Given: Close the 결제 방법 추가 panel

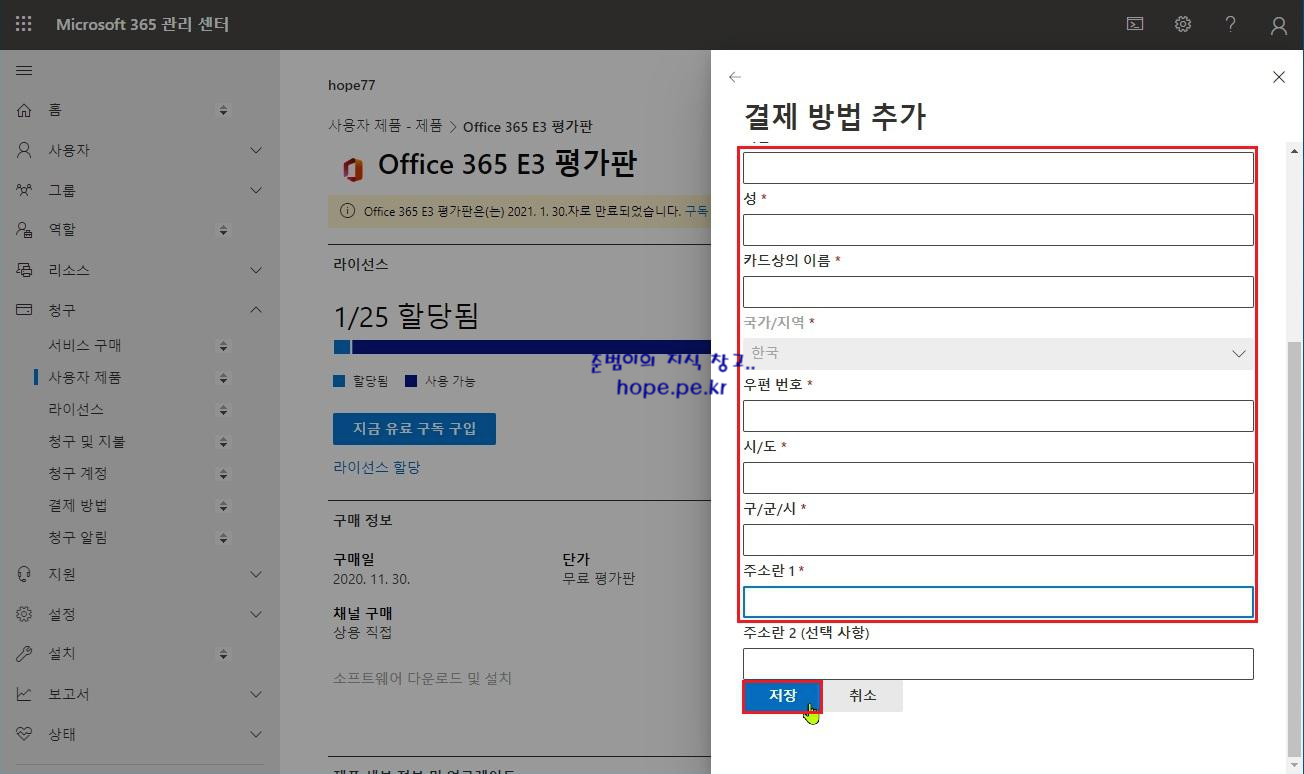Looking at the screenshot, I should [x=1278, y=77].
